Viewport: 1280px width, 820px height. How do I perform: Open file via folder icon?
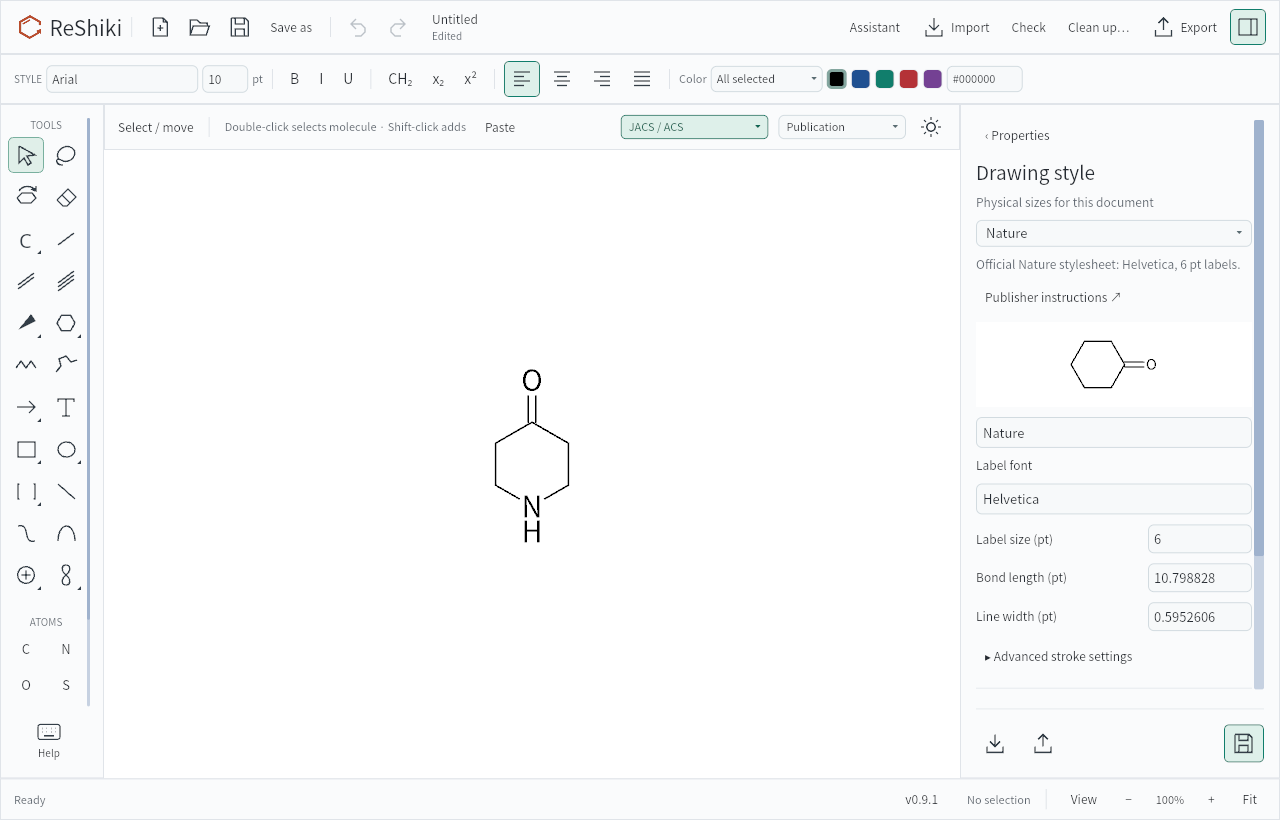pos(199,27)
